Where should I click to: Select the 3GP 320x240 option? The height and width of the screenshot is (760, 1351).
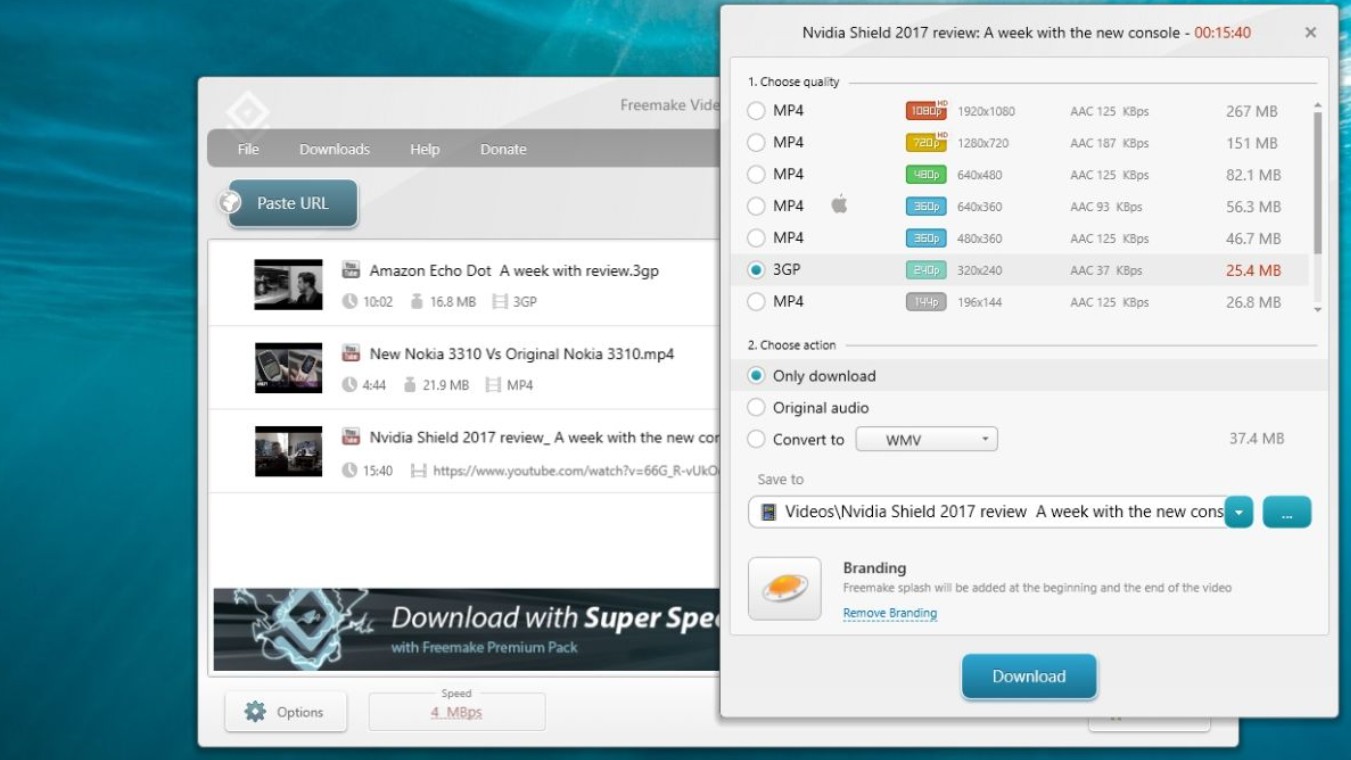(756, 270)
